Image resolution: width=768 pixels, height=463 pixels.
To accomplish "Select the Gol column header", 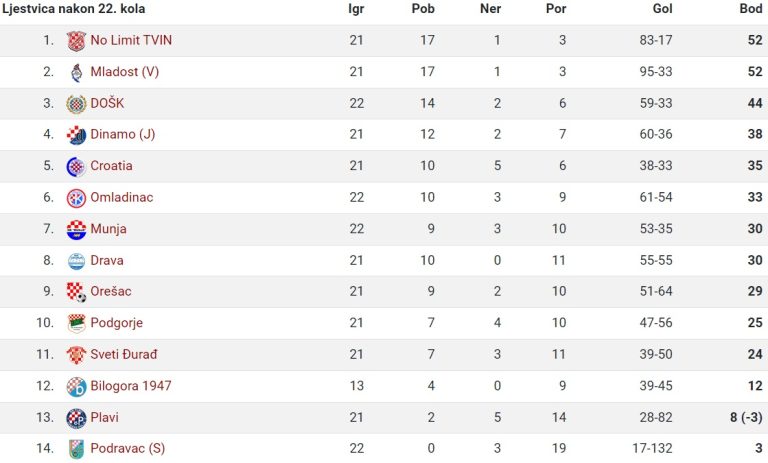I will pos(662,9).
